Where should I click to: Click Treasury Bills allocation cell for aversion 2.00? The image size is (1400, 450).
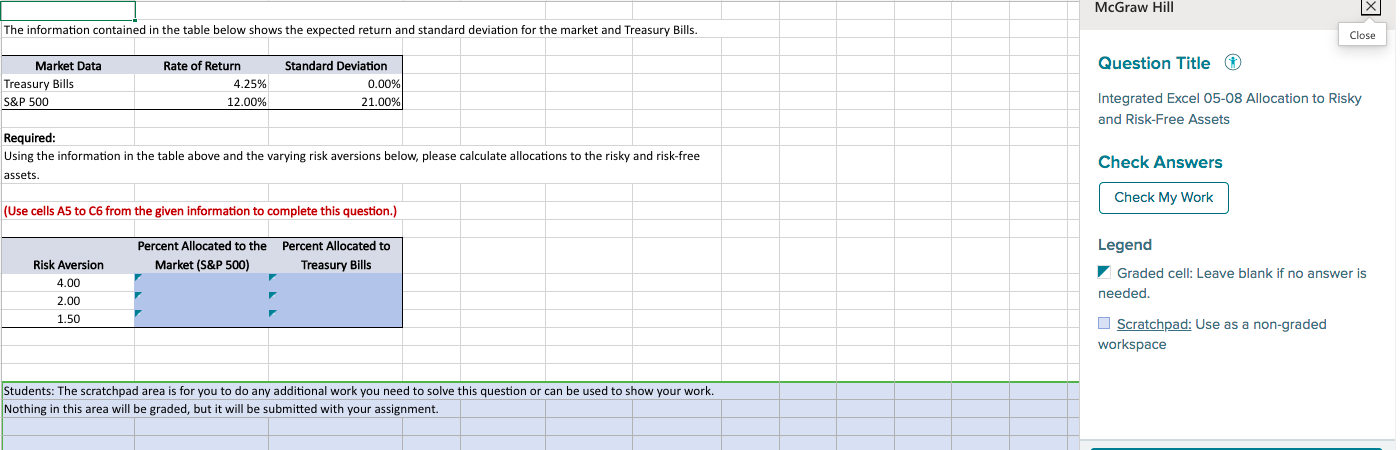[x=336, y=301]
